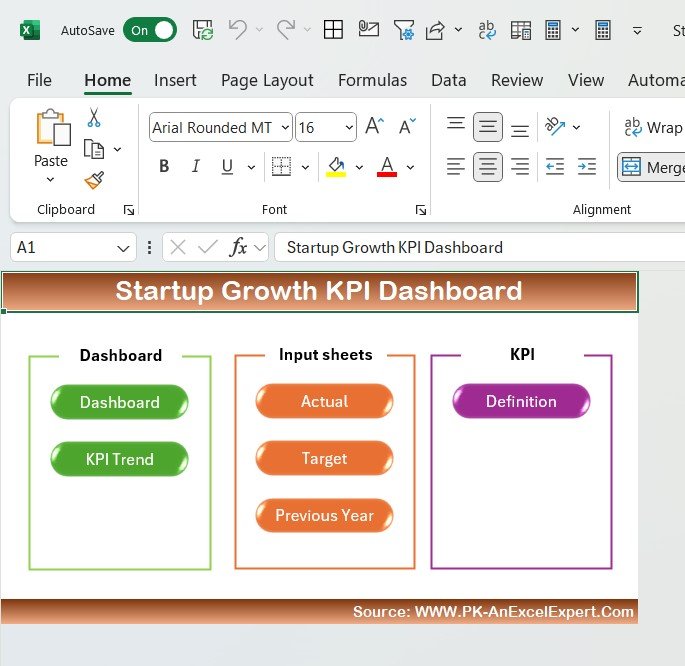Viewport: 685px width, 666px height.
Task: Toggle Middle Align for cell
Action: click(488, 127)
